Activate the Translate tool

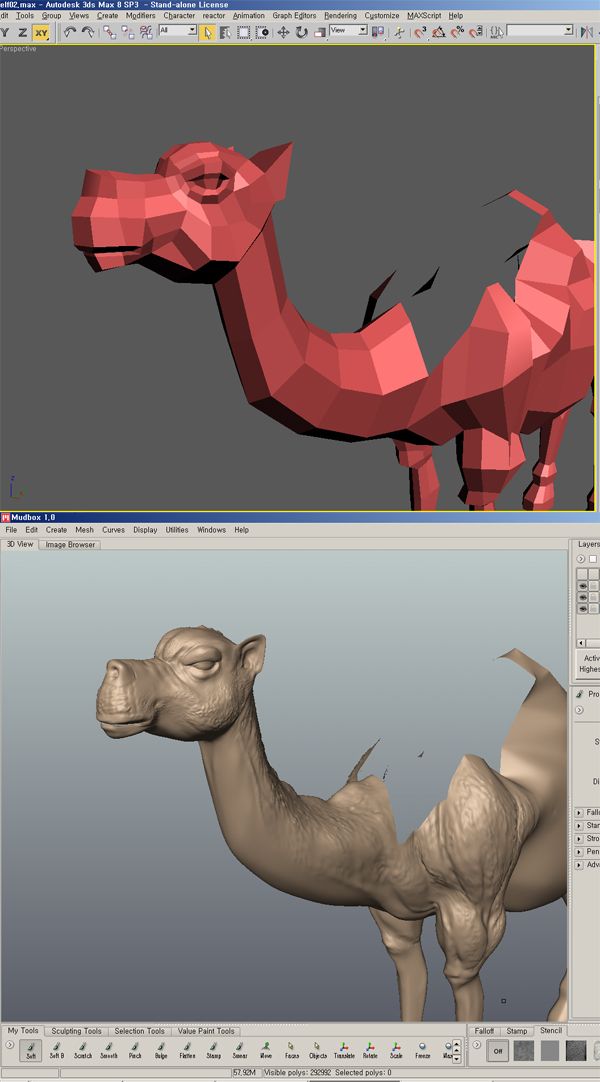tap(344, 1050)
